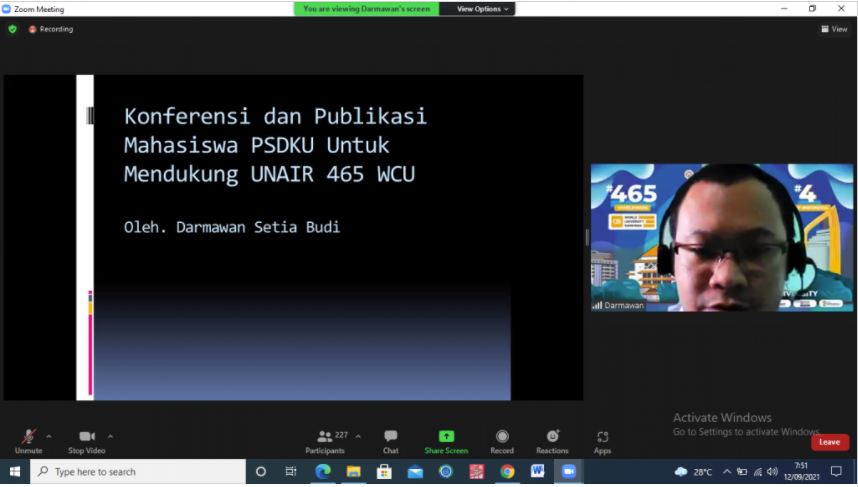Image resolution: width=858 pixels, height=487 pixels.
Task: Change layout with the View button
Action: click(834, 29)
